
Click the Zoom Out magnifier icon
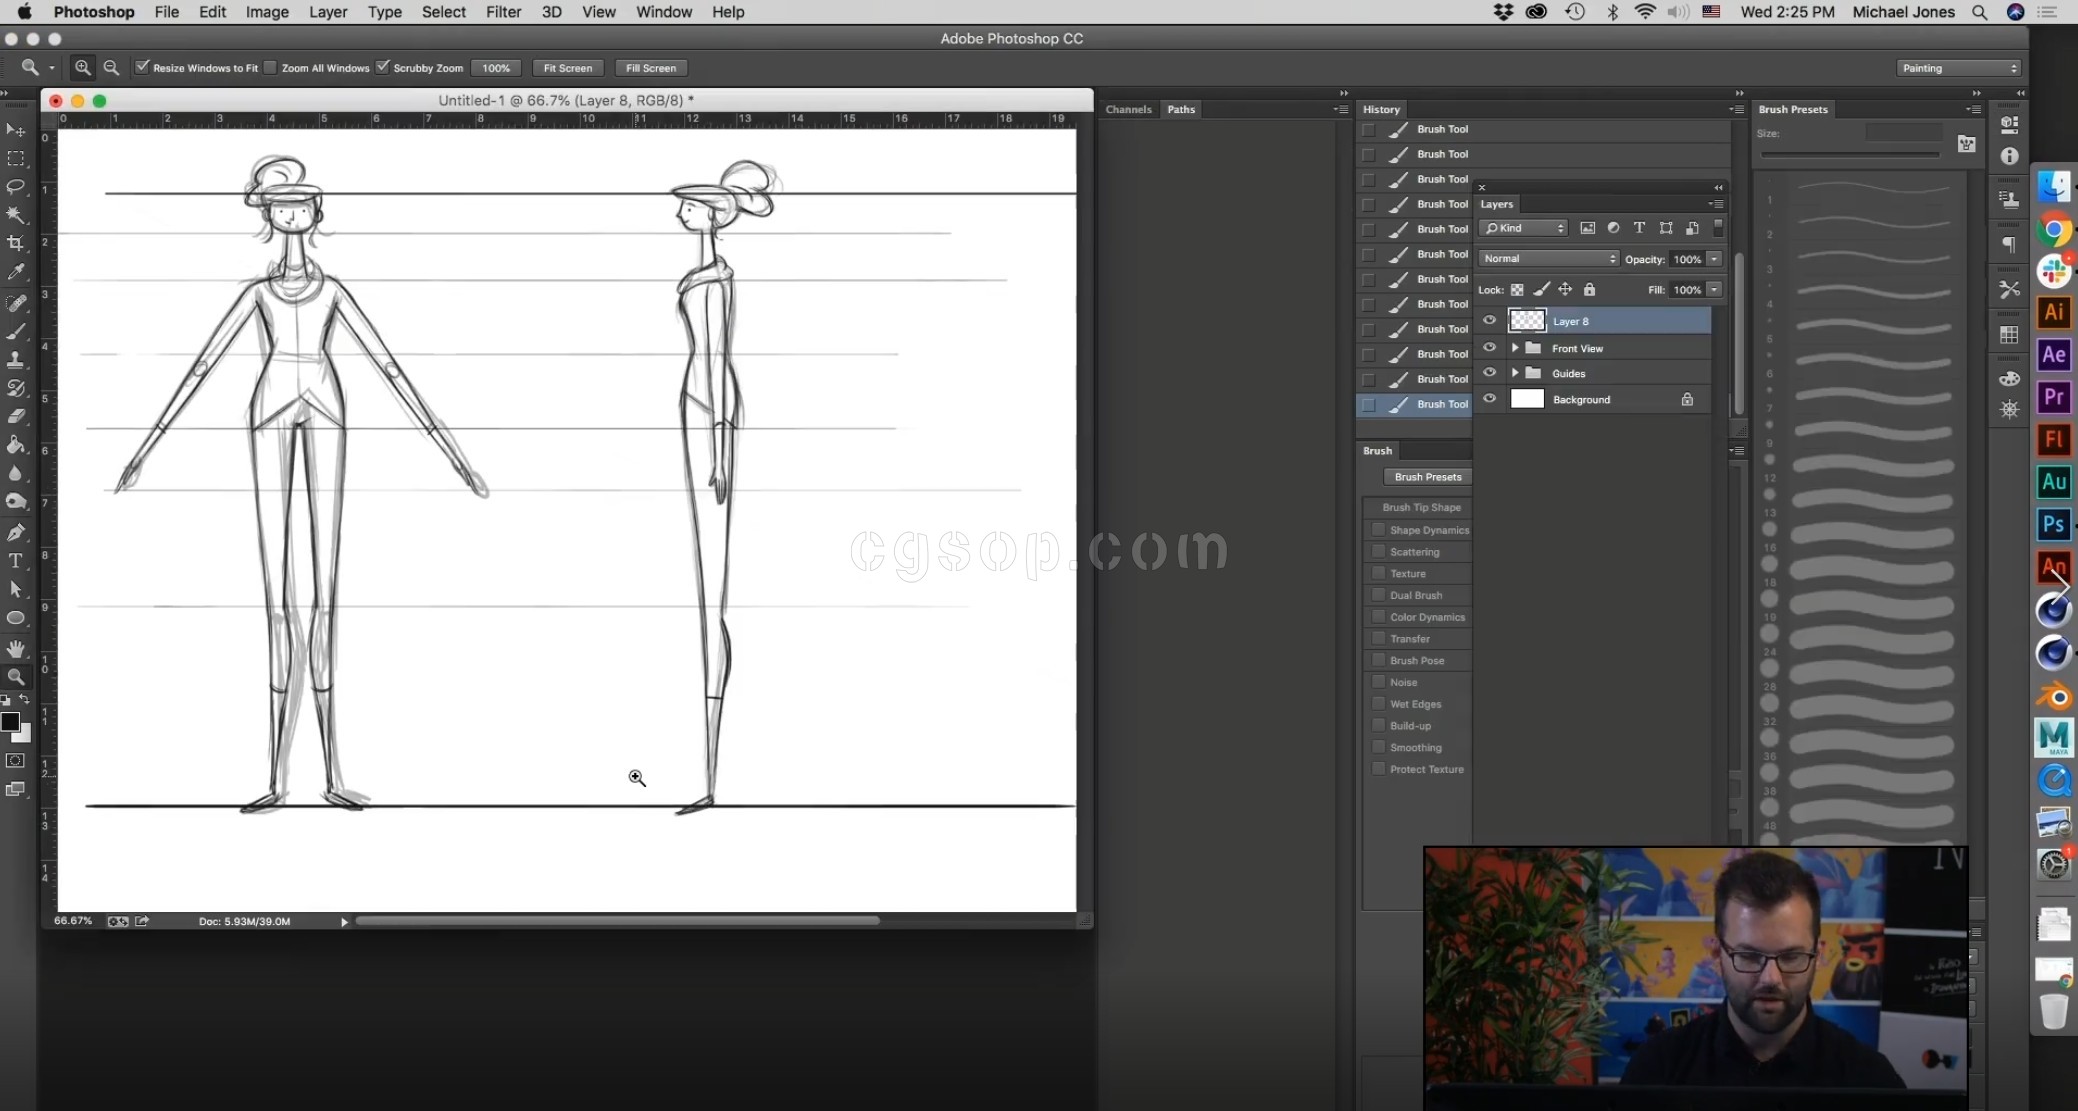tap(111, 68)
